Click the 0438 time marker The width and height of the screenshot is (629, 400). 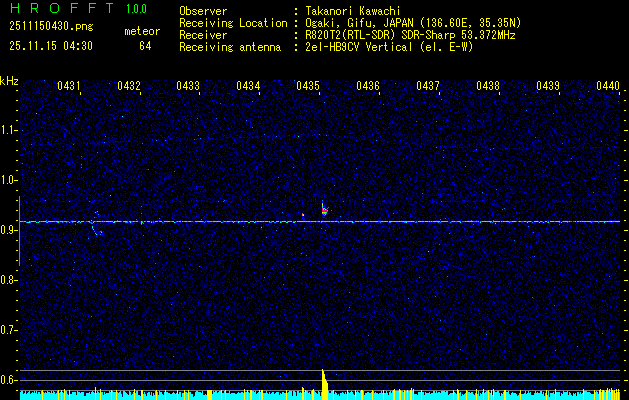[x=488, y=86]
